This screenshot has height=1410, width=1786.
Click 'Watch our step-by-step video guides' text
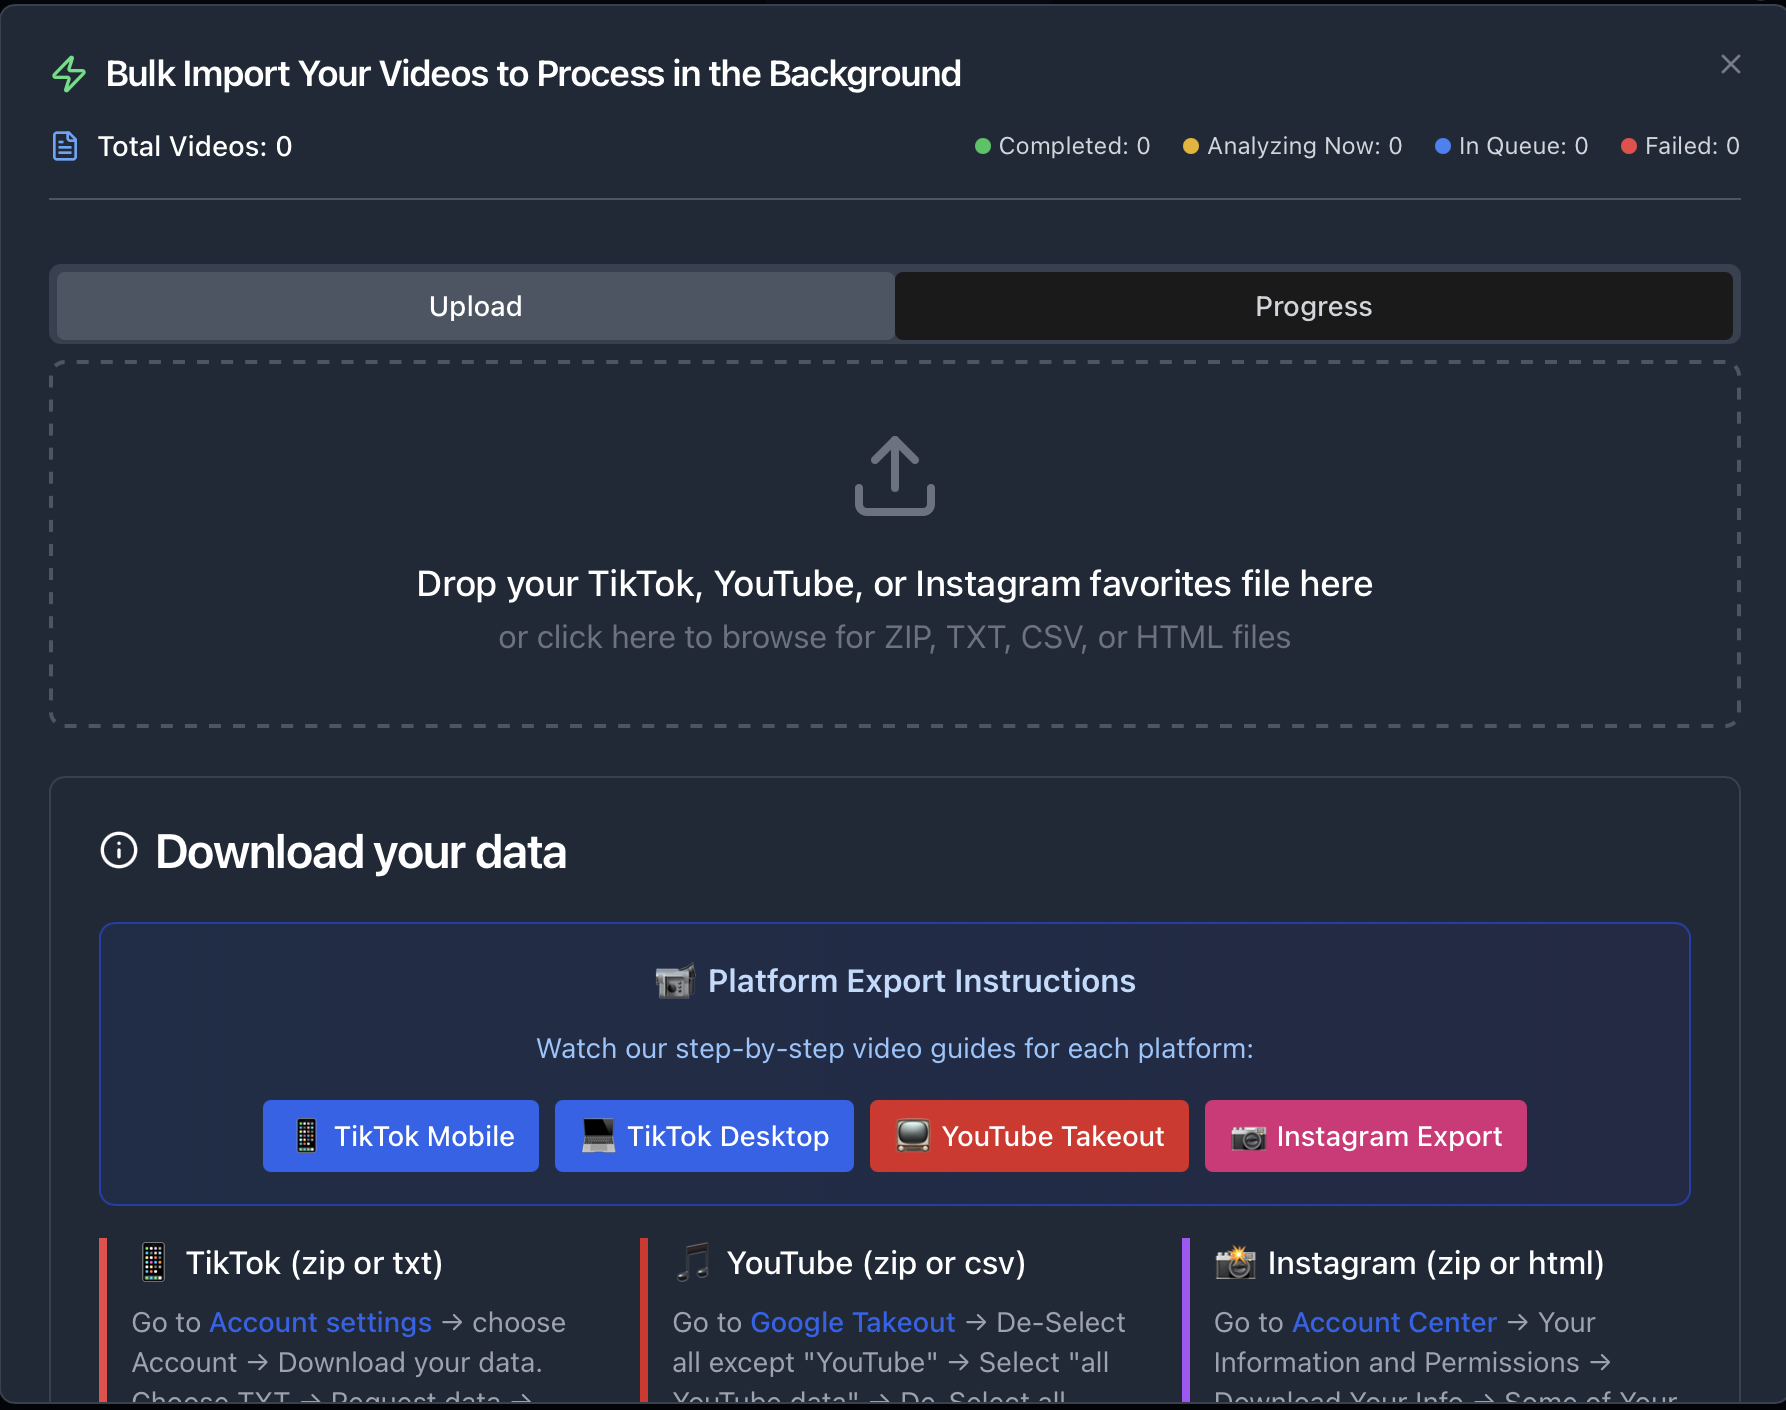895,1048
